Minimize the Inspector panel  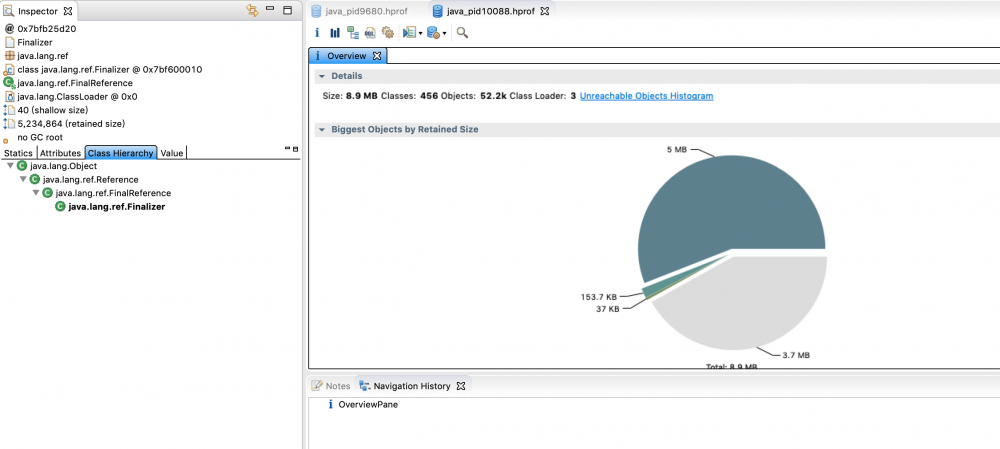click(x=270, y=9)
